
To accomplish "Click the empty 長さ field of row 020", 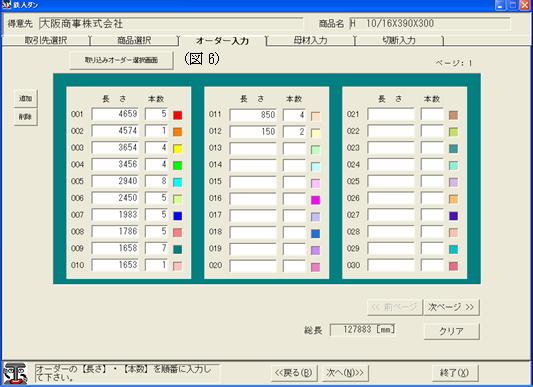I will point(253,266).
